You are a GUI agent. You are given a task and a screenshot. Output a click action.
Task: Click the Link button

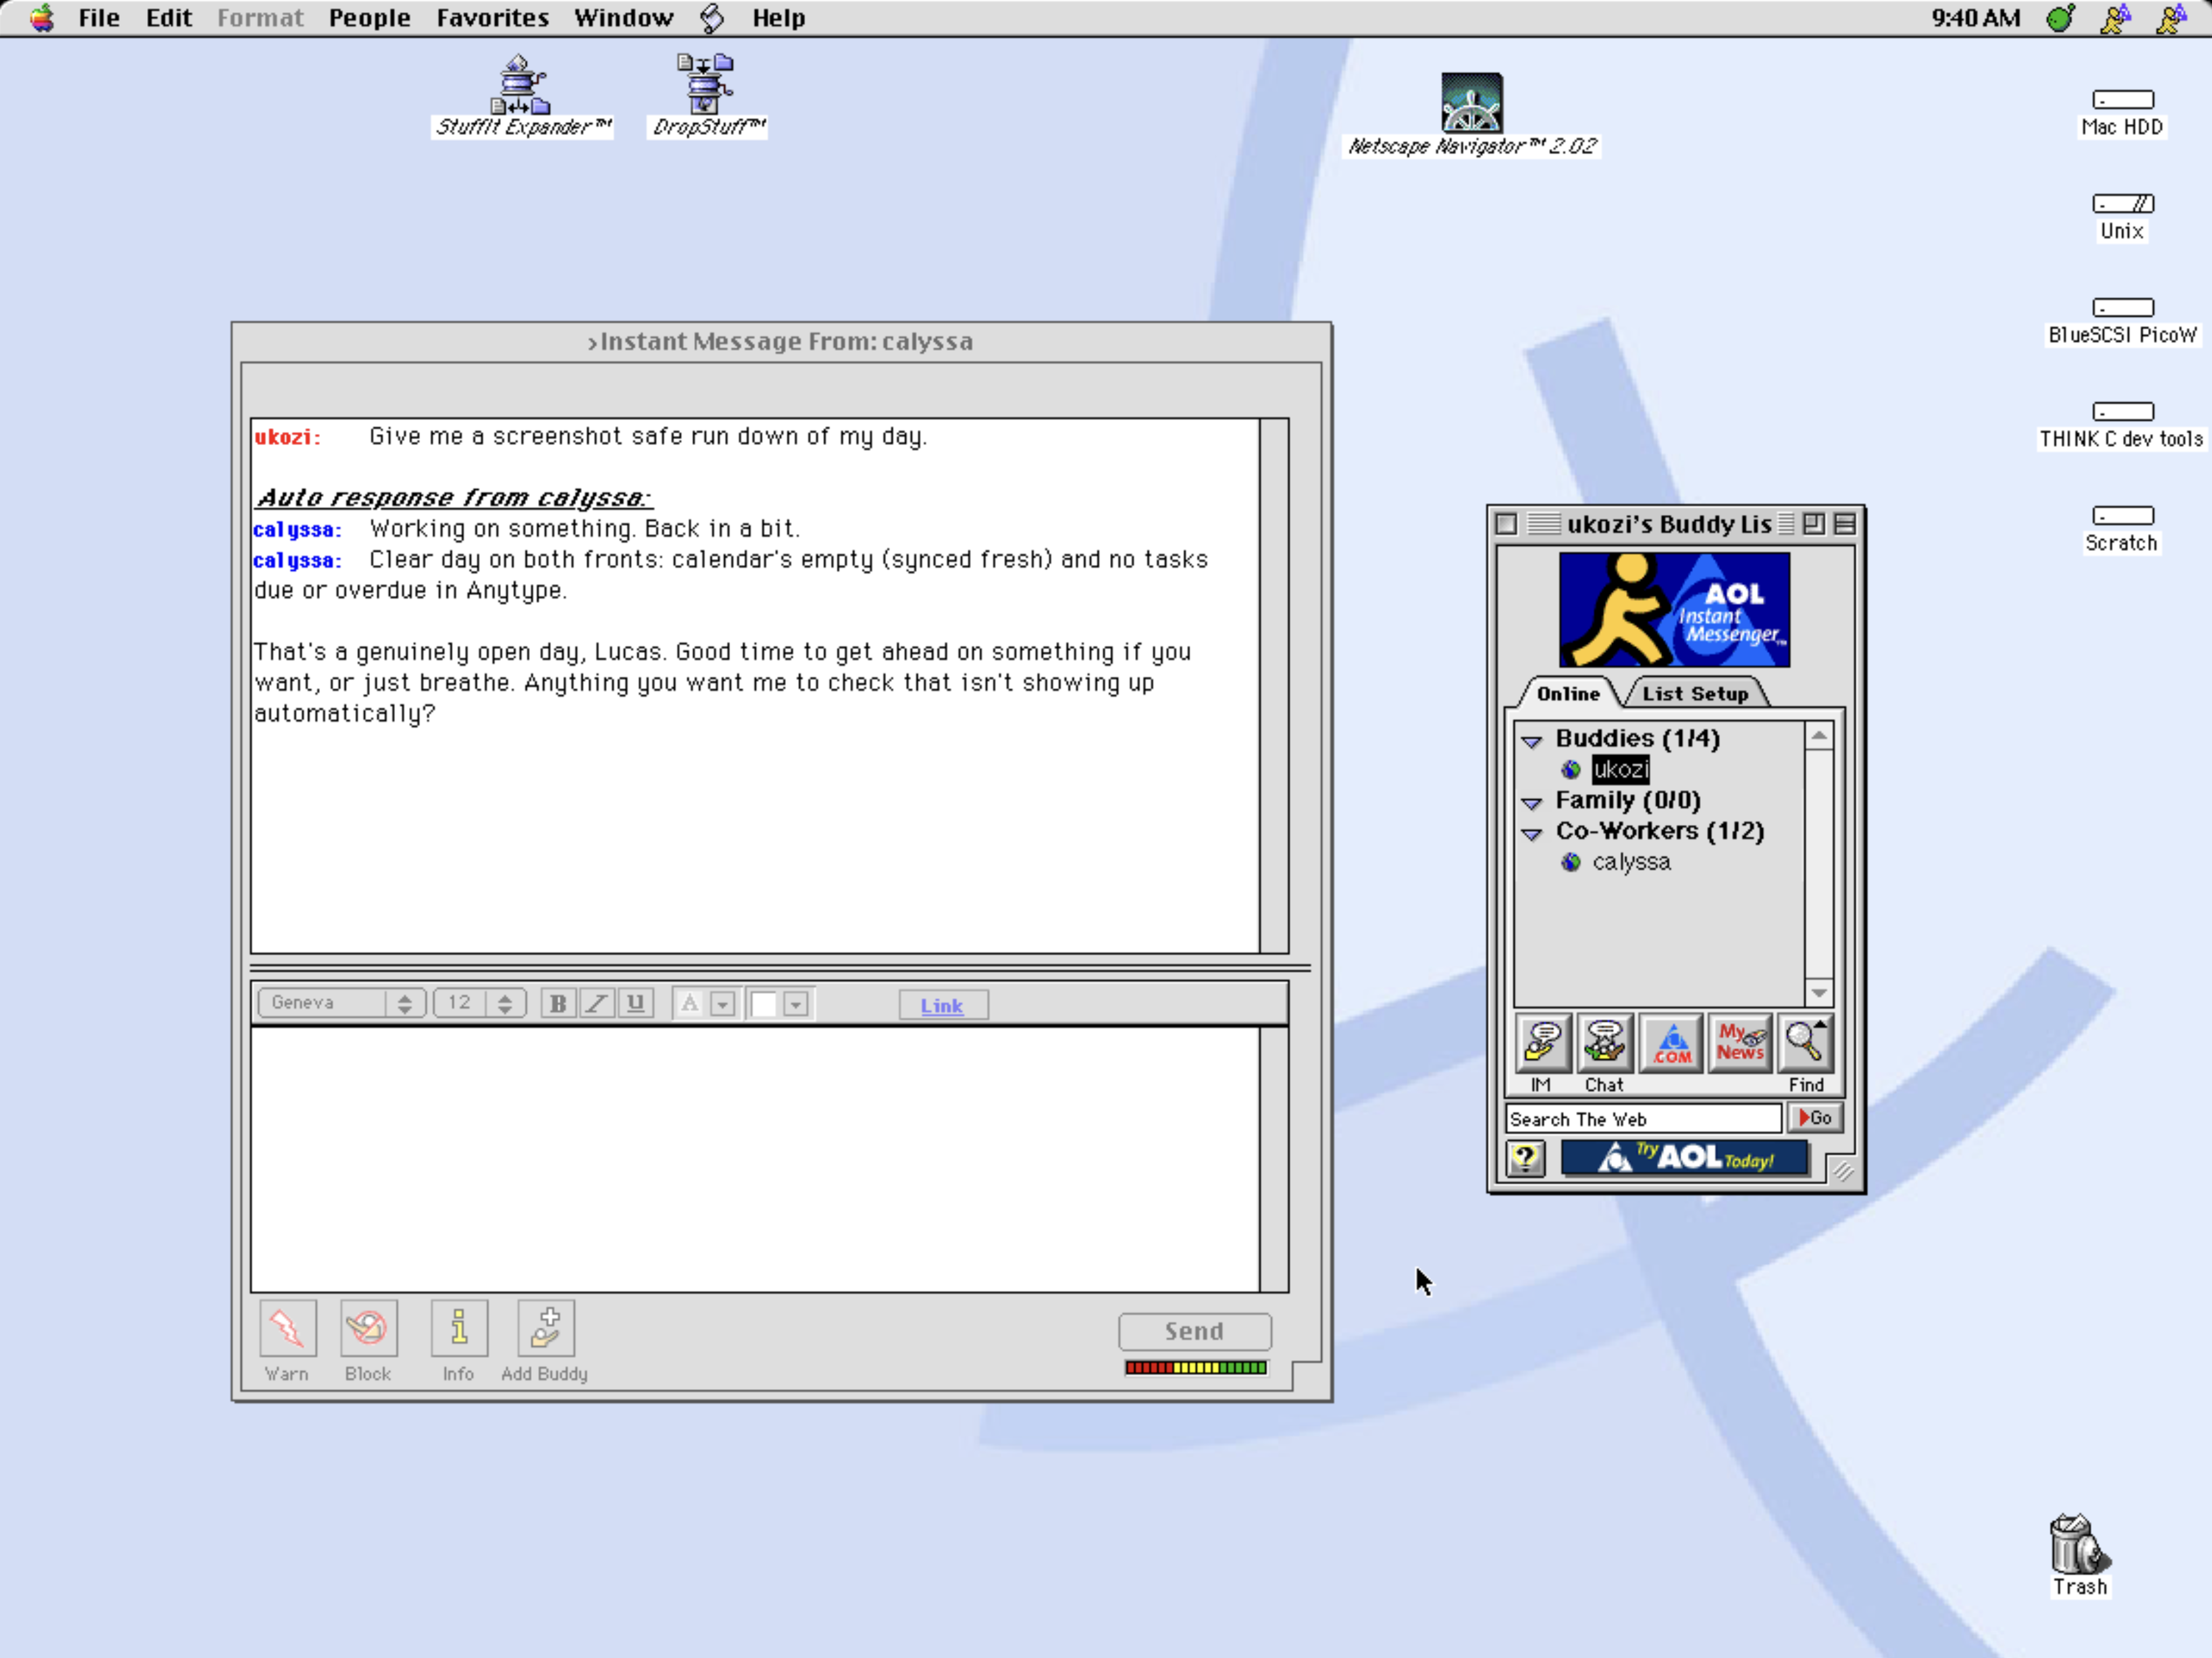click(943, 1006)
